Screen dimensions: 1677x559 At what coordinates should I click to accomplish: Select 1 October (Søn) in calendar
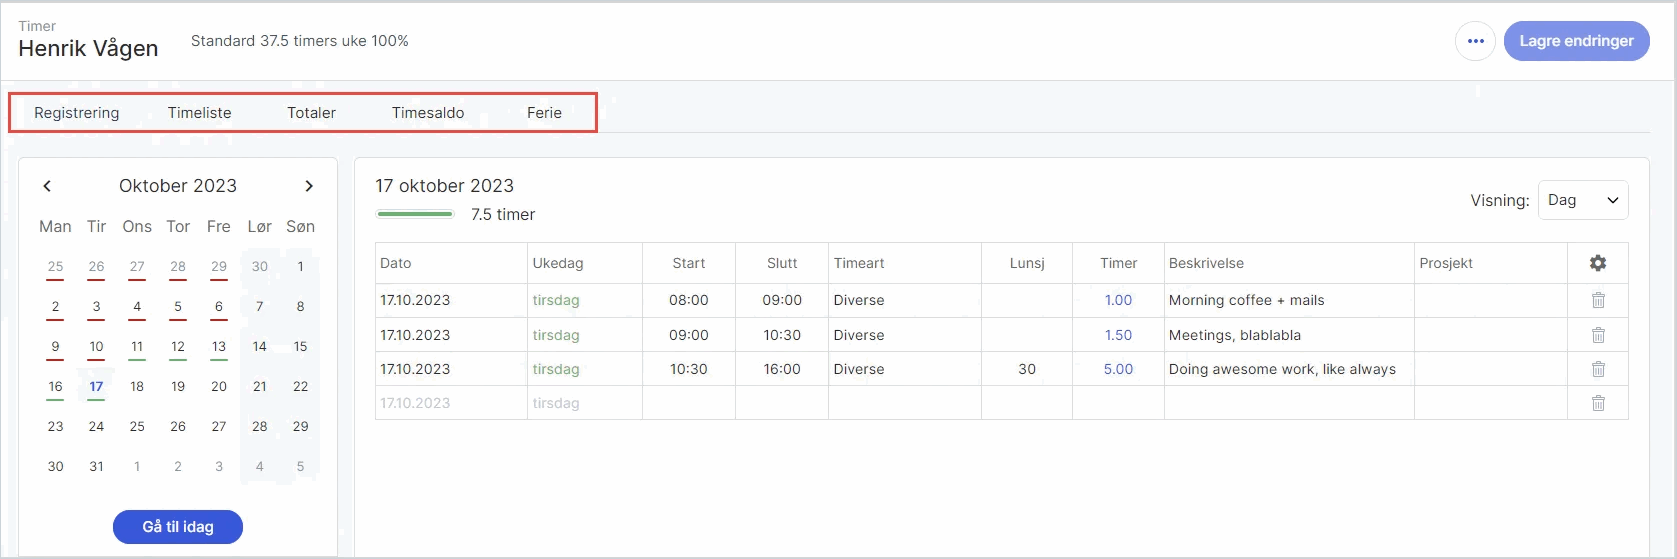point(300,267)
